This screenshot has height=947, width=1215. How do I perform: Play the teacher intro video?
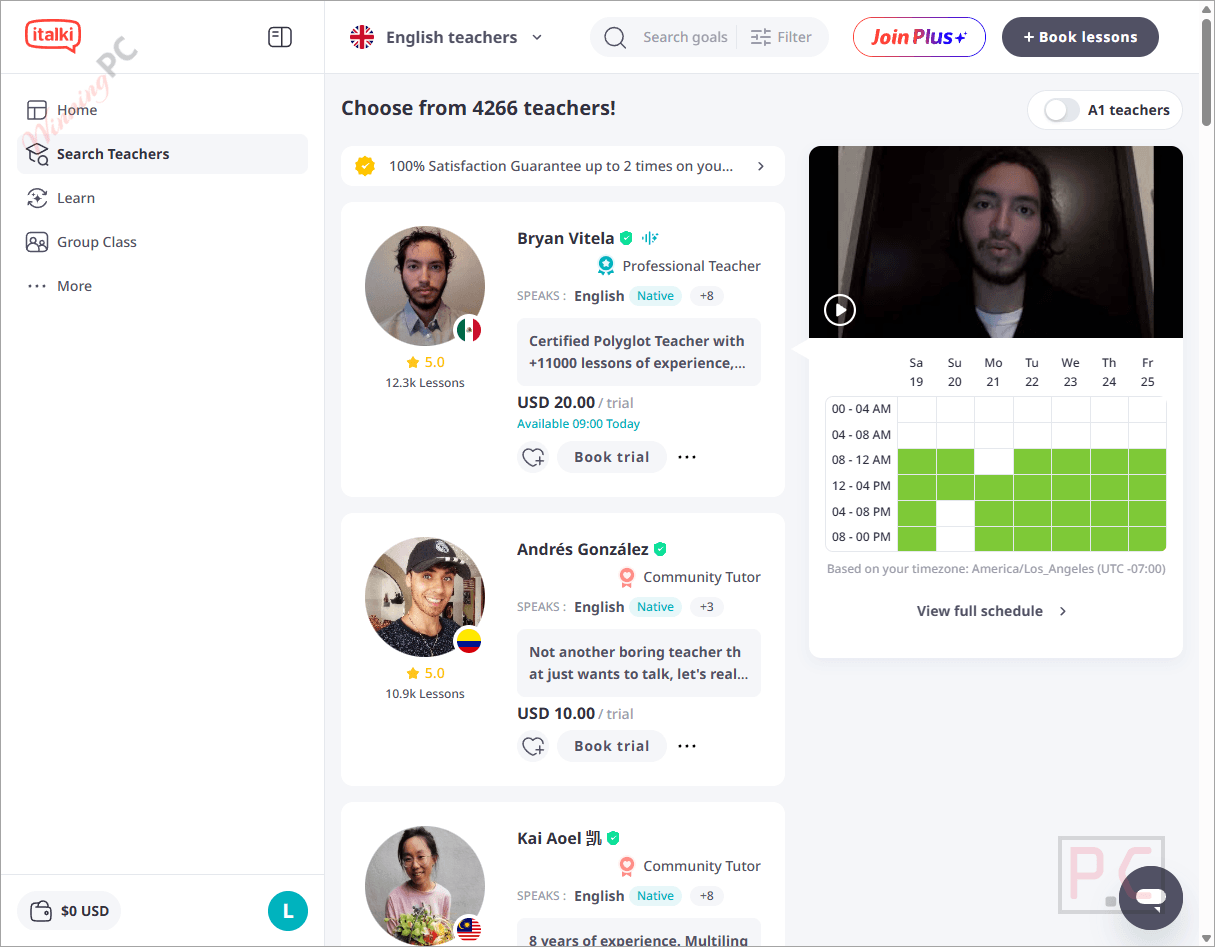[840, 310]
